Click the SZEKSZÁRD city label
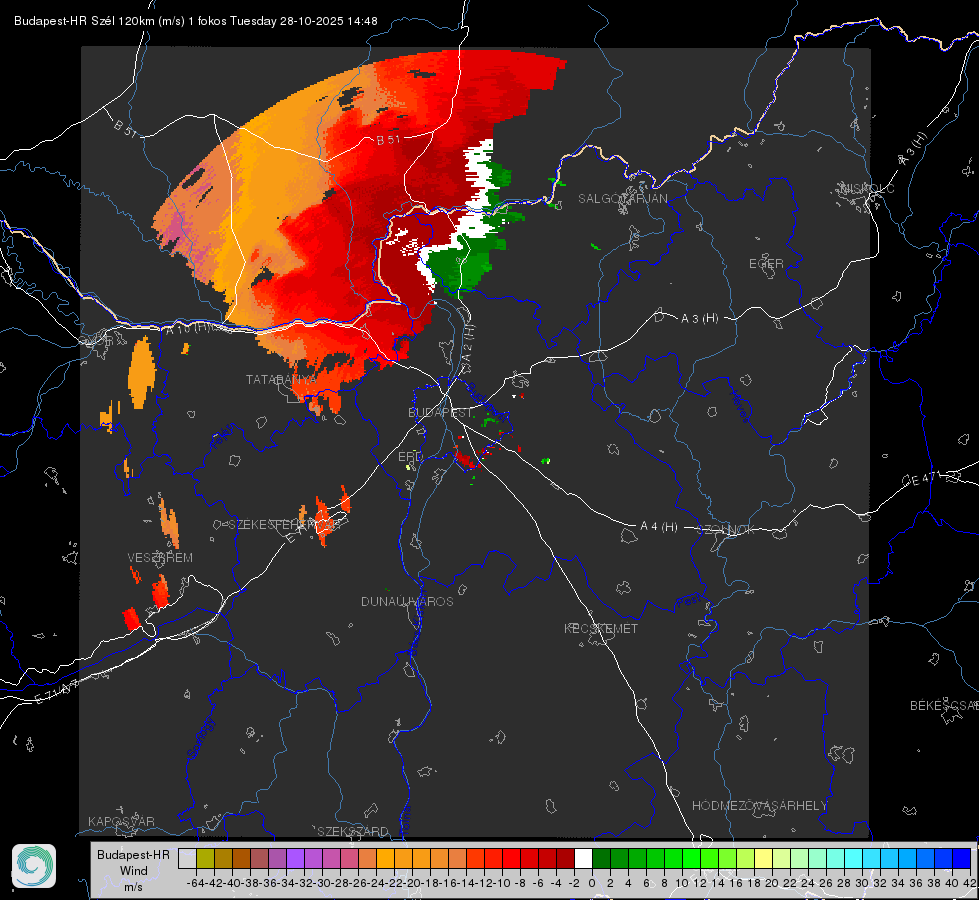979x900 pixels. coord(353,831)
